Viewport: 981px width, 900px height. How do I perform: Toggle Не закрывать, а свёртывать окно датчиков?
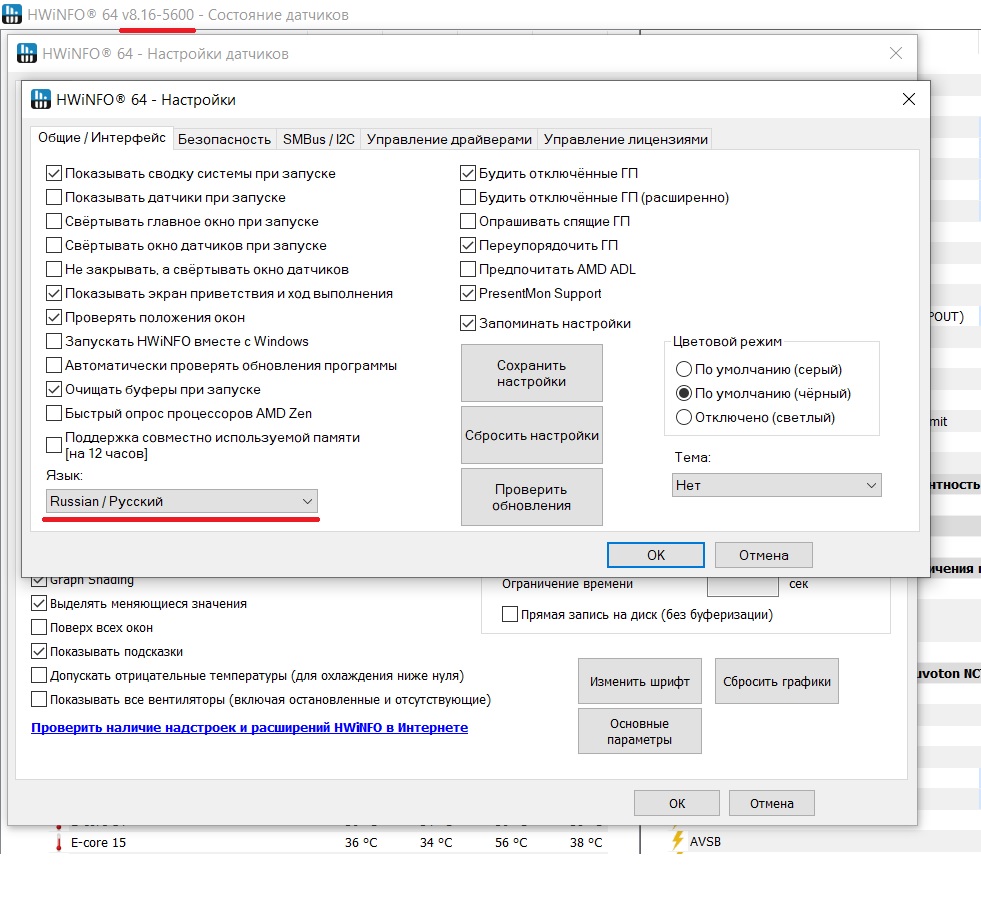tap(54, 269)
